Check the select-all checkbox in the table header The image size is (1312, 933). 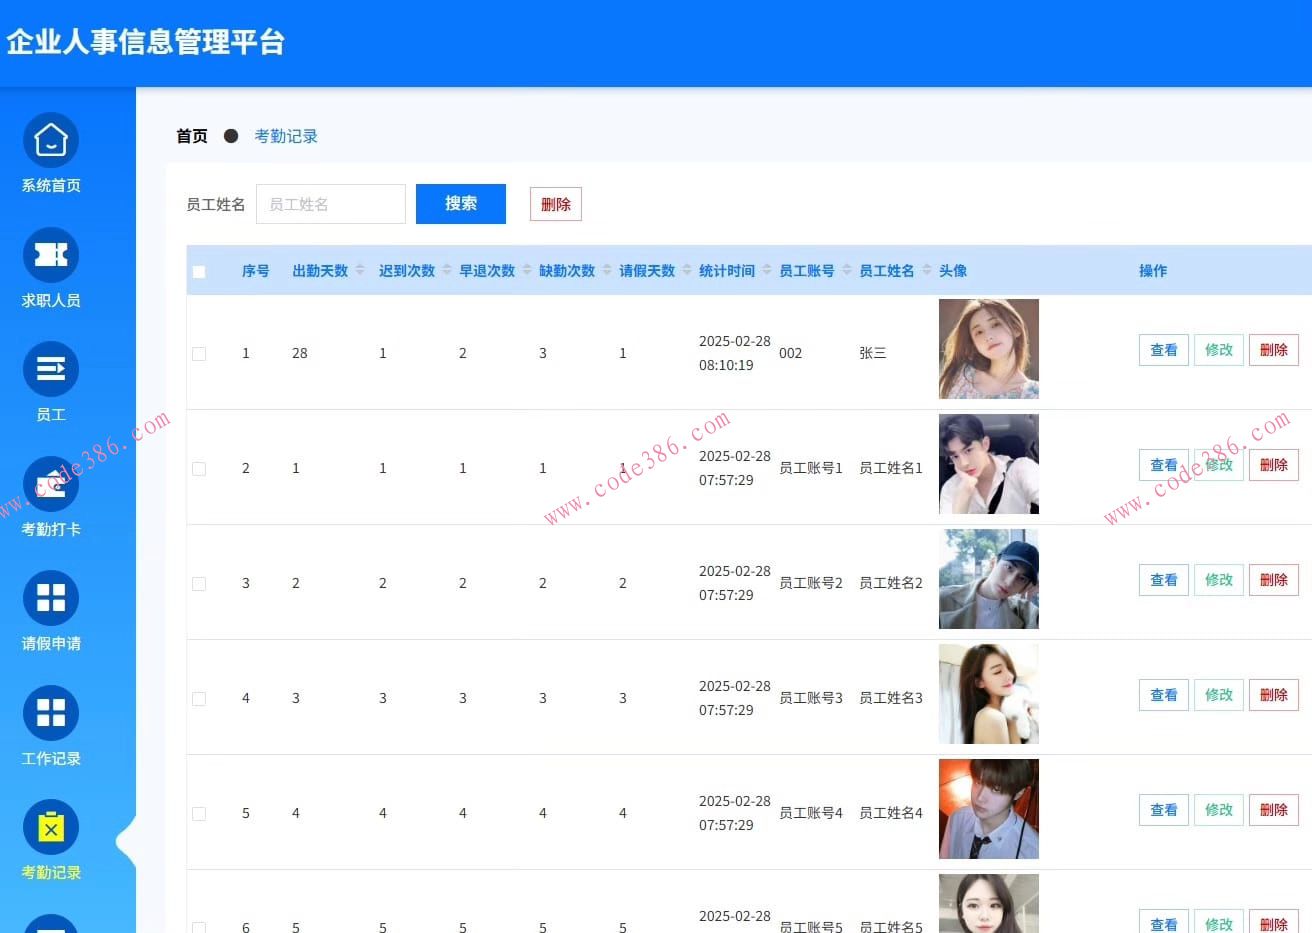(x=198, y=270)
